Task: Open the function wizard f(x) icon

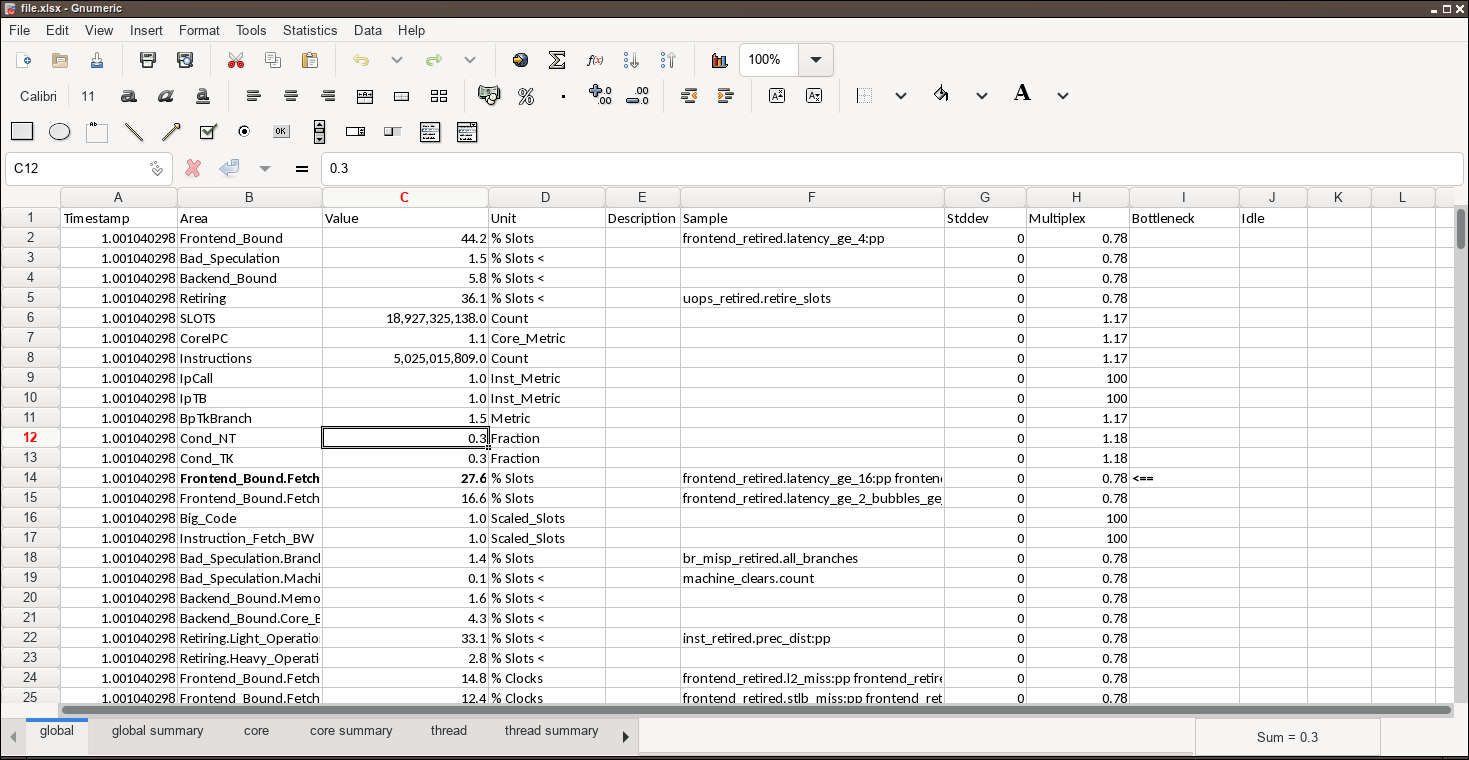Action: [x=594, y=60]
